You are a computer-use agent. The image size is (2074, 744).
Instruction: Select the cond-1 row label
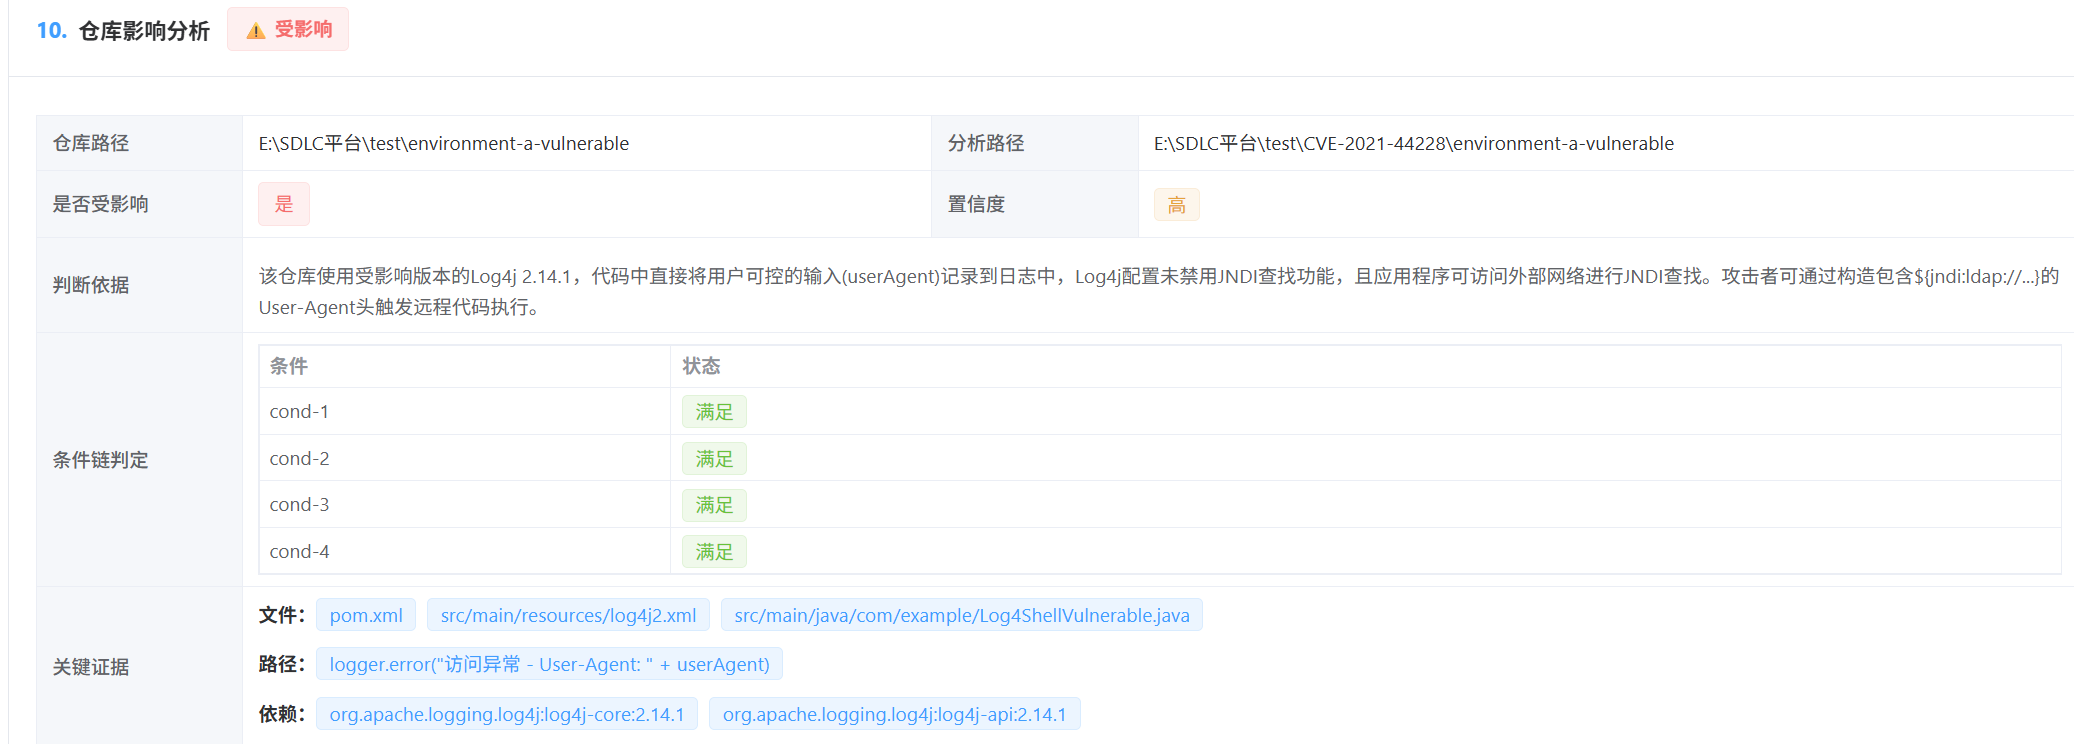point(299,412)
